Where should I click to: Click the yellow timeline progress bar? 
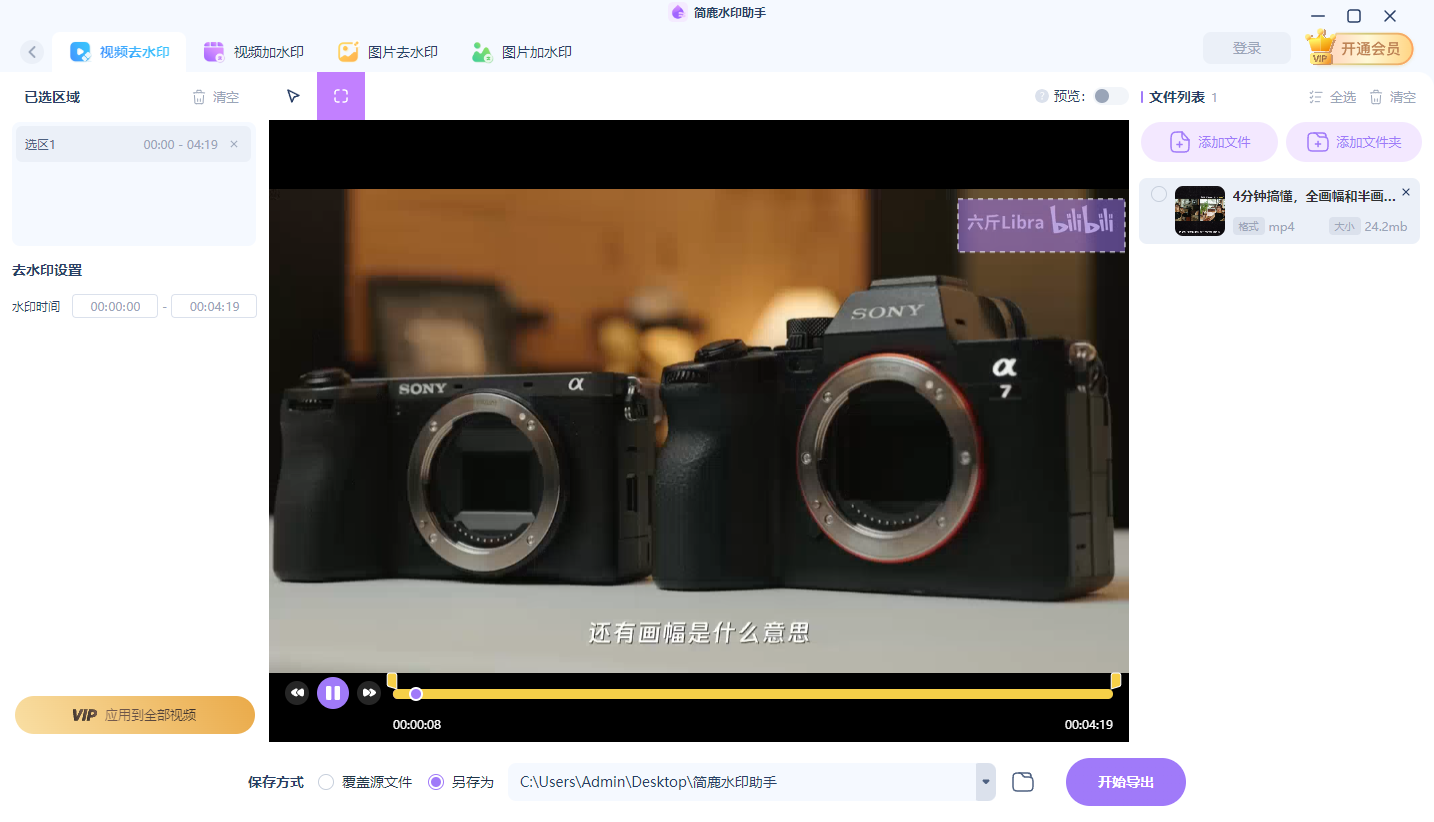pyautogui.click(x=752, y=694)
